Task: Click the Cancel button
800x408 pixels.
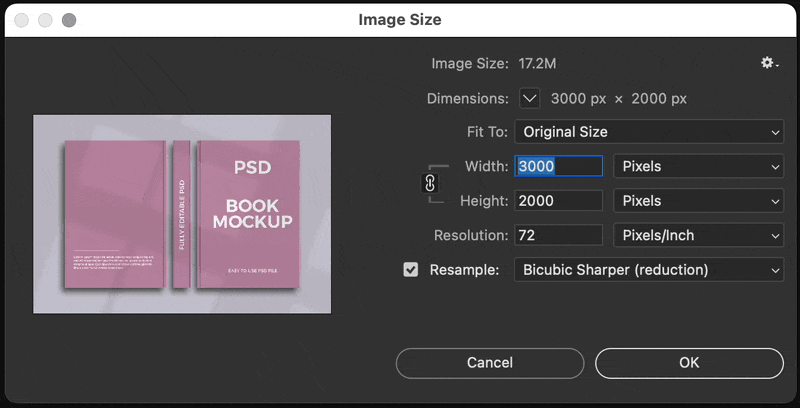Action: pyautogui.click(x=490, y=363)
